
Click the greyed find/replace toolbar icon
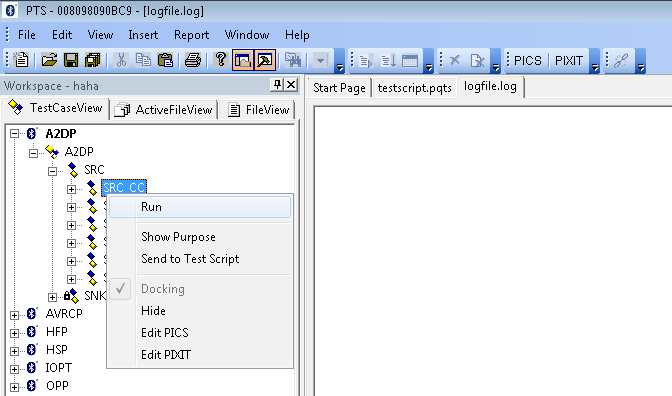pyautogui.click(x=293, y=60)
